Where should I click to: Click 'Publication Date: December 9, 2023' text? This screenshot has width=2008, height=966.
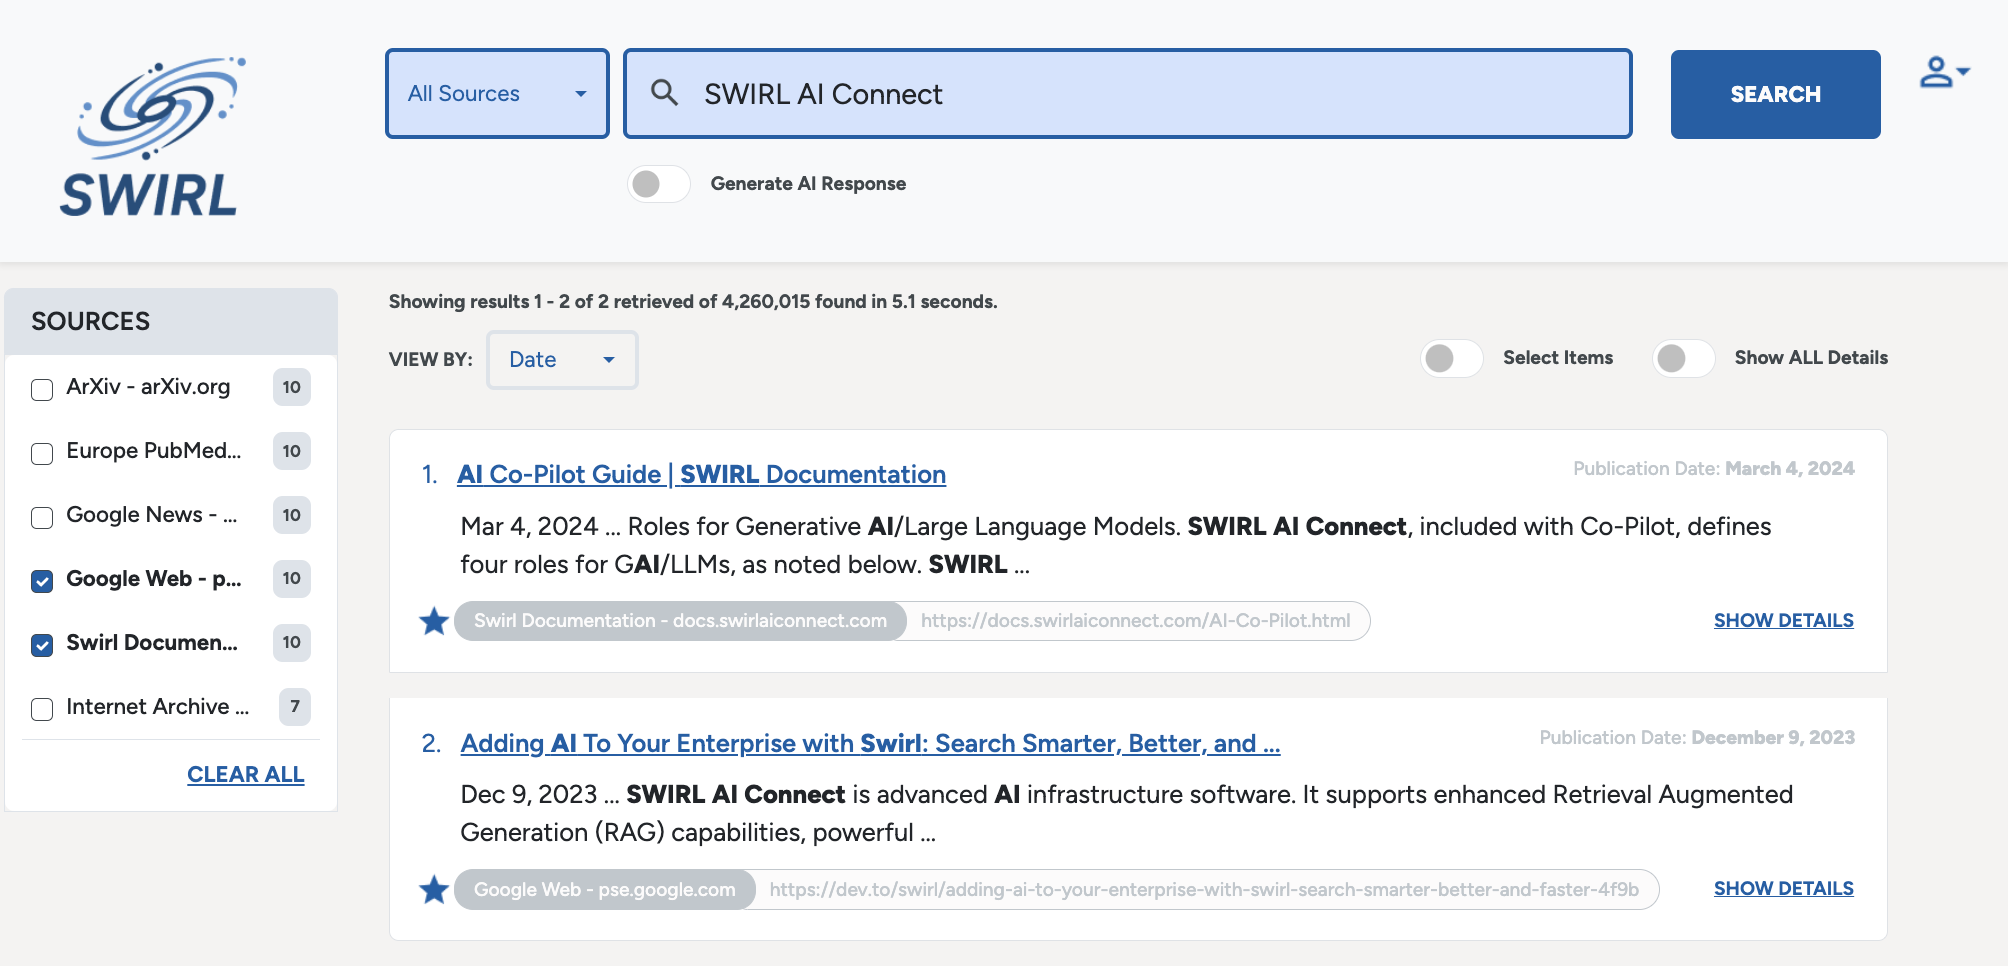[1697, 737]
